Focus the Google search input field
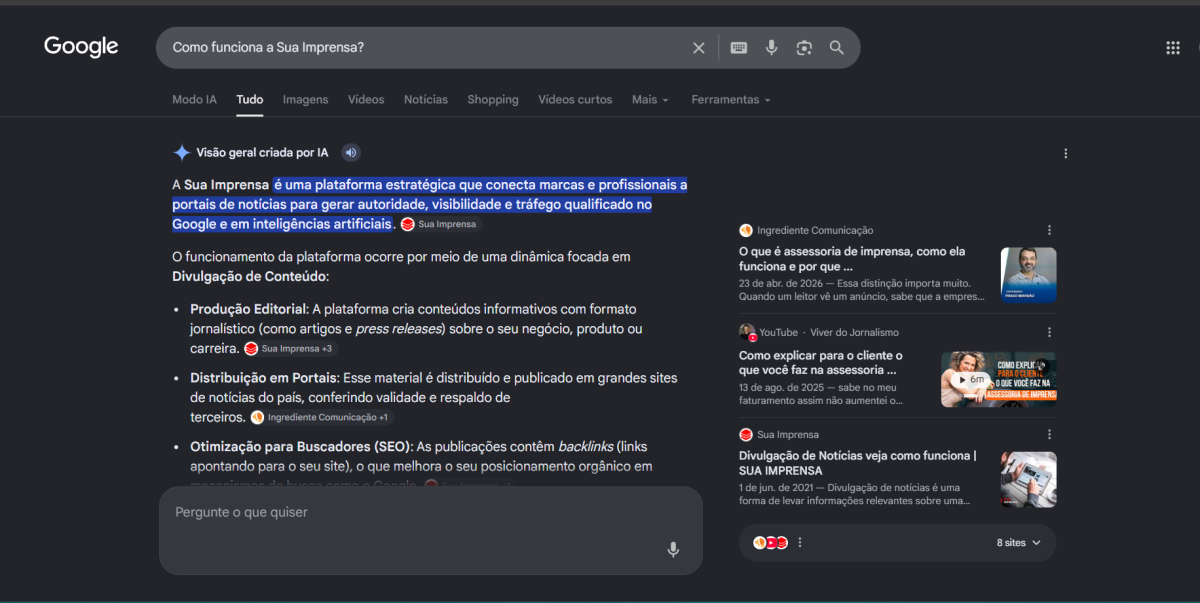Screen dimensions: 1200x603 click(425, 48)
